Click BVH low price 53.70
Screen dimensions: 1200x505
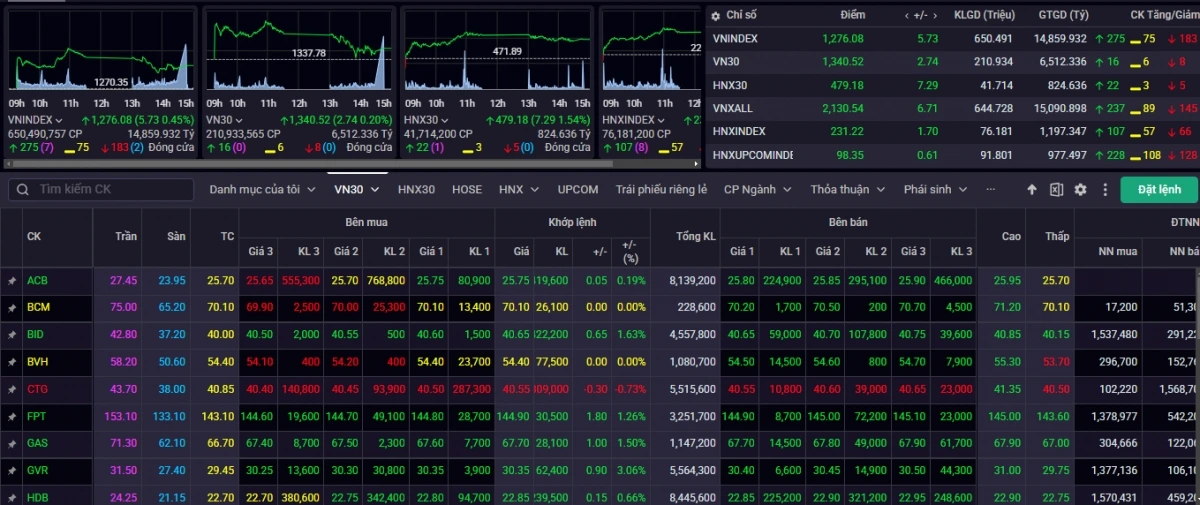(1054, 362)
